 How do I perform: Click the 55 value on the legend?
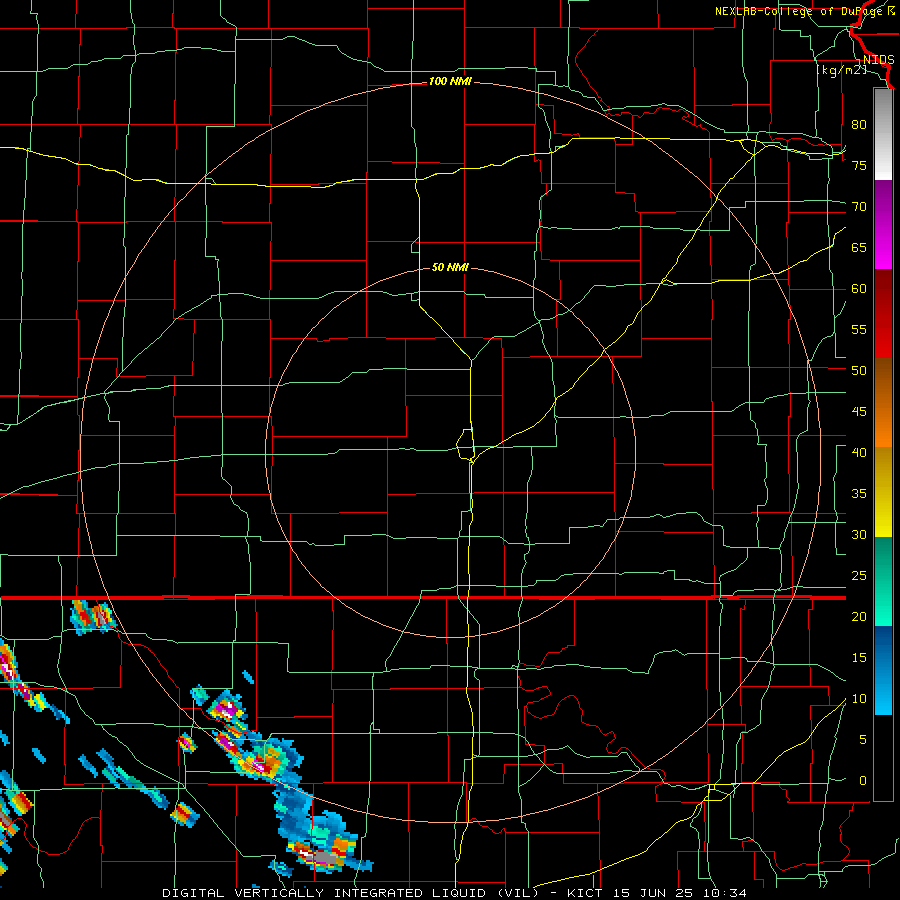tap(859, 330)
